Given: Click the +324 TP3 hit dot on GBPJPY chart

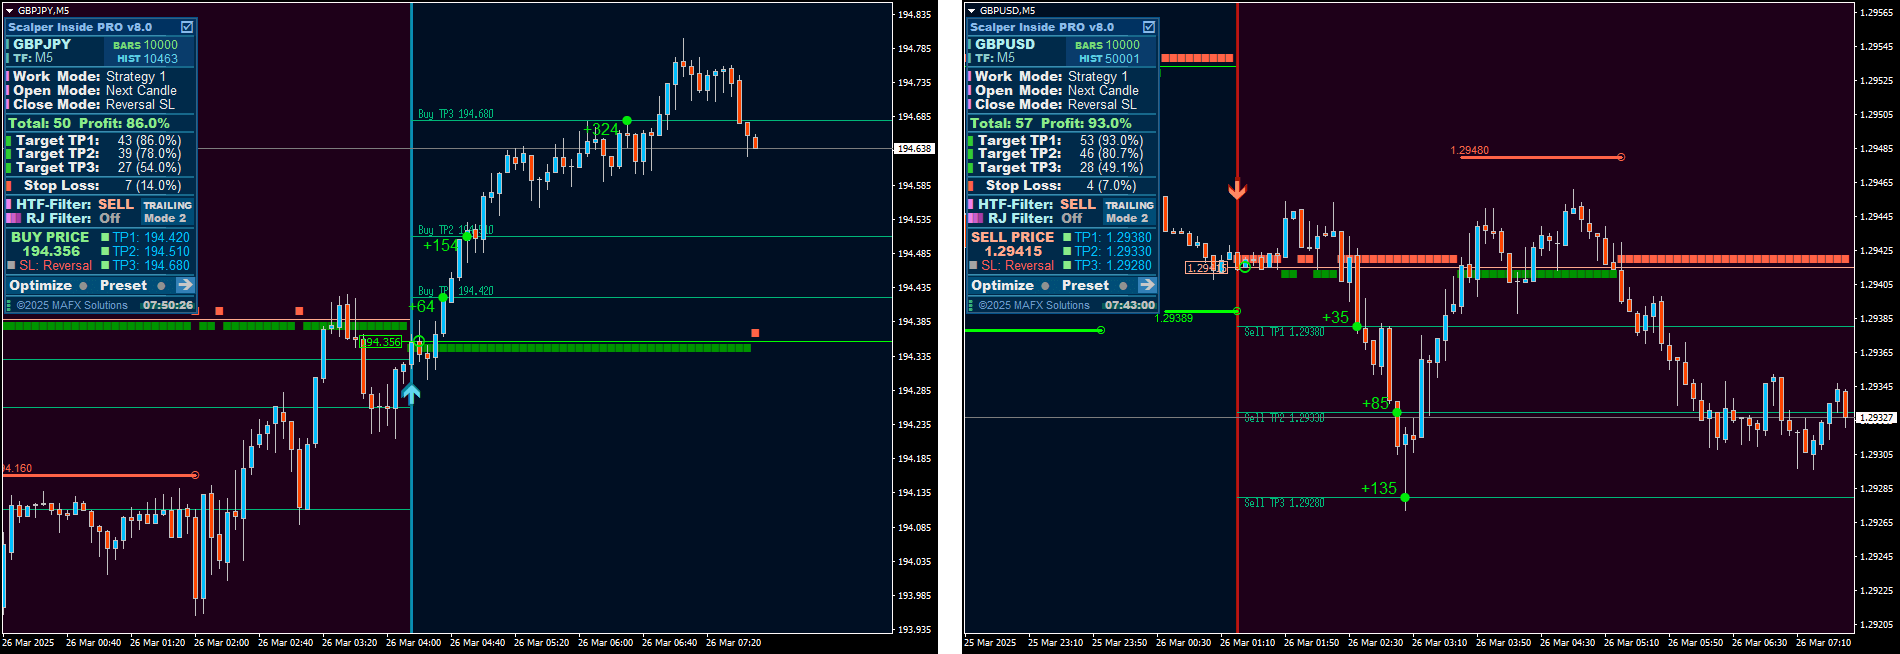Looking at the screenshot, I should coord(627,120).
